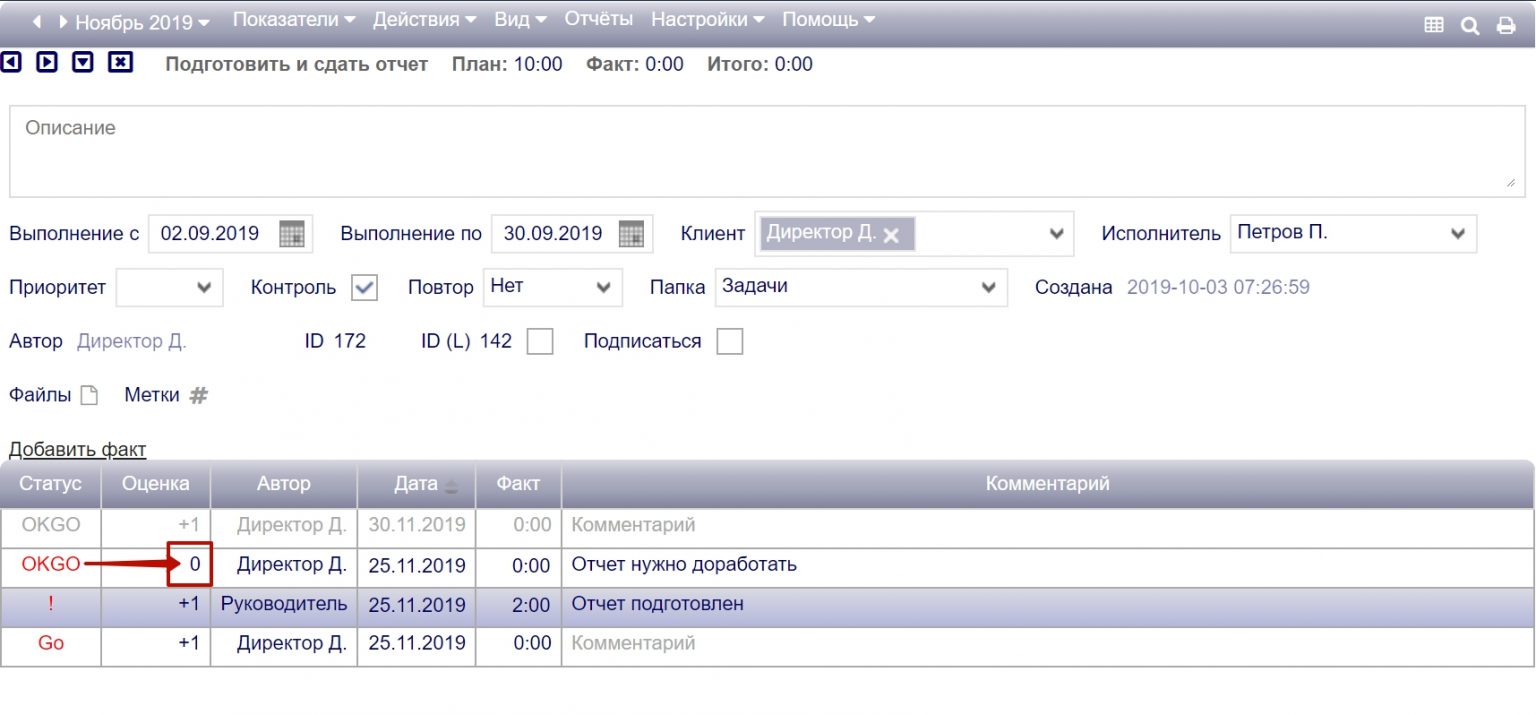The width and height of the screenshot is (1536, 715).
Task: Click the Комментарий column header
Action: click(1048, 484)
